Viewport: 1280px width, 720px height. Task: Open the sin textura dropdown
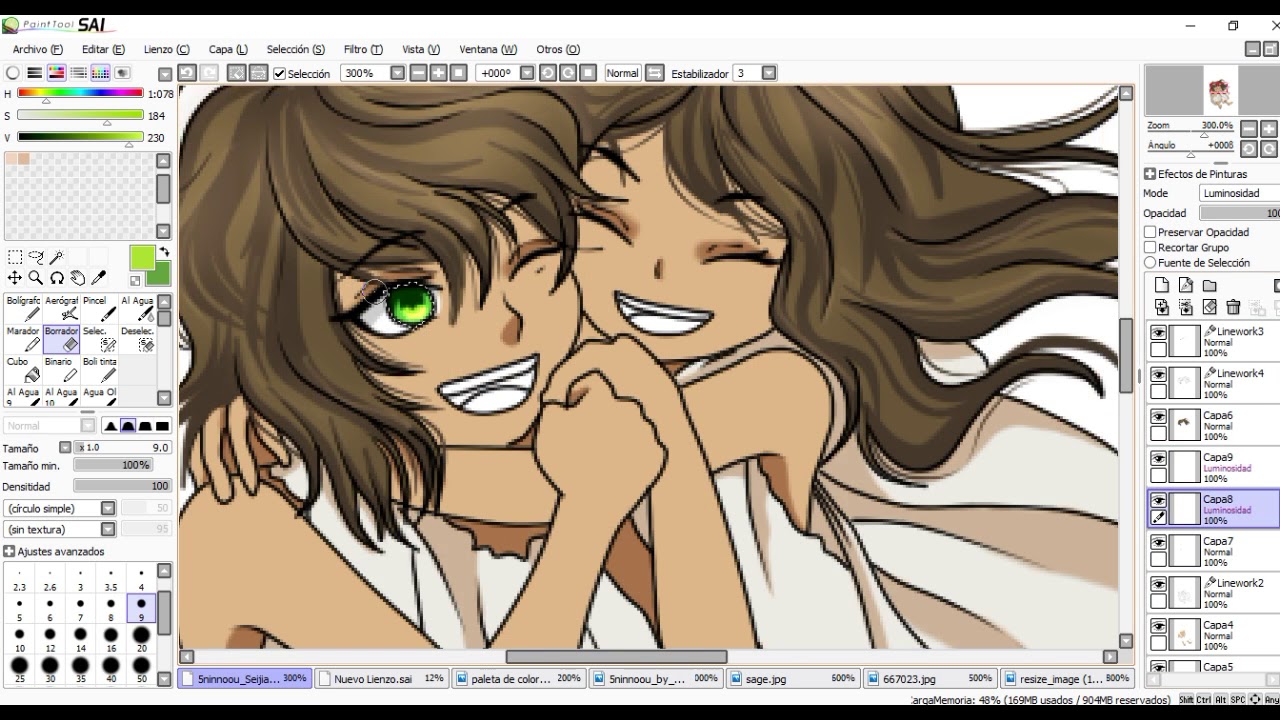tap(108, 529)
